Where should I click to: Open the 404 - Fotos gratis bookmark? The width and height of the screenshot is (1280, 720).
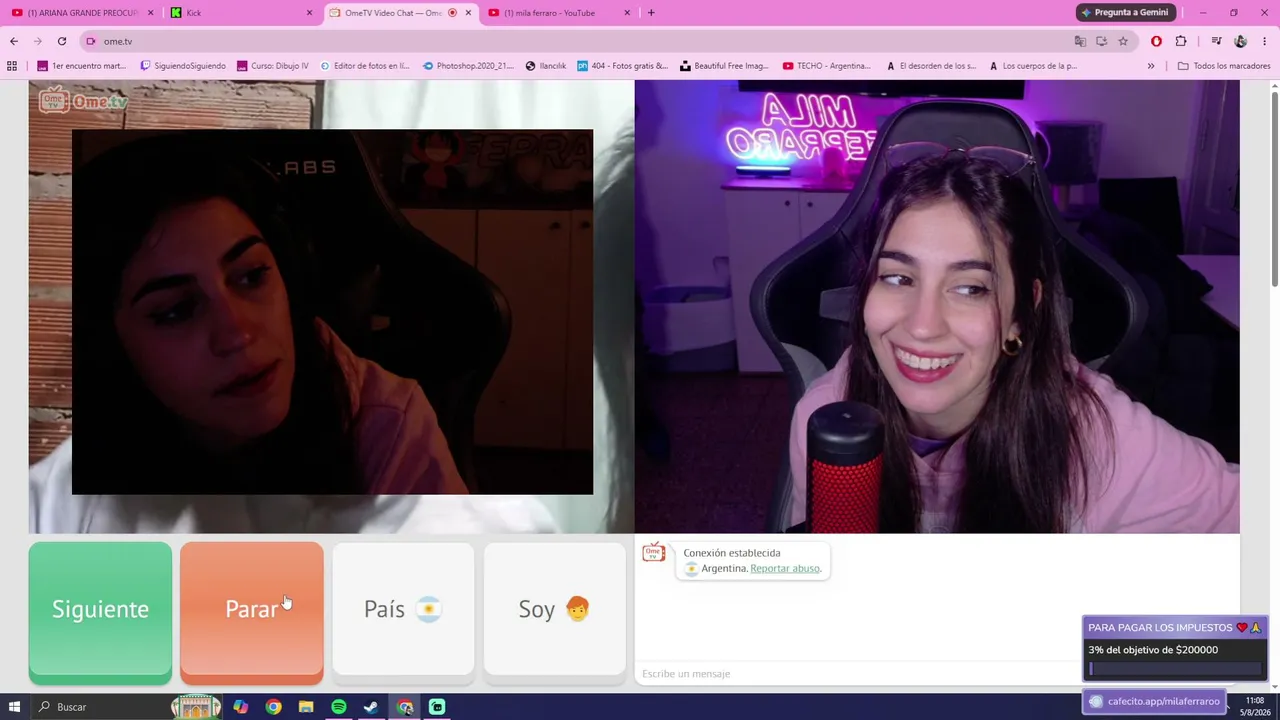coord(623,66)
